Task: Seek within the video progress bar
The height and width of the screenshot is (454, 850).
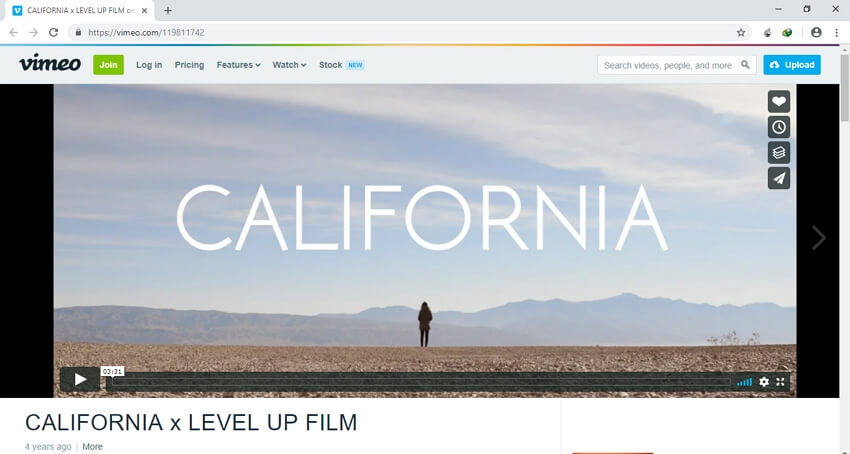Action: pos(418,382)
